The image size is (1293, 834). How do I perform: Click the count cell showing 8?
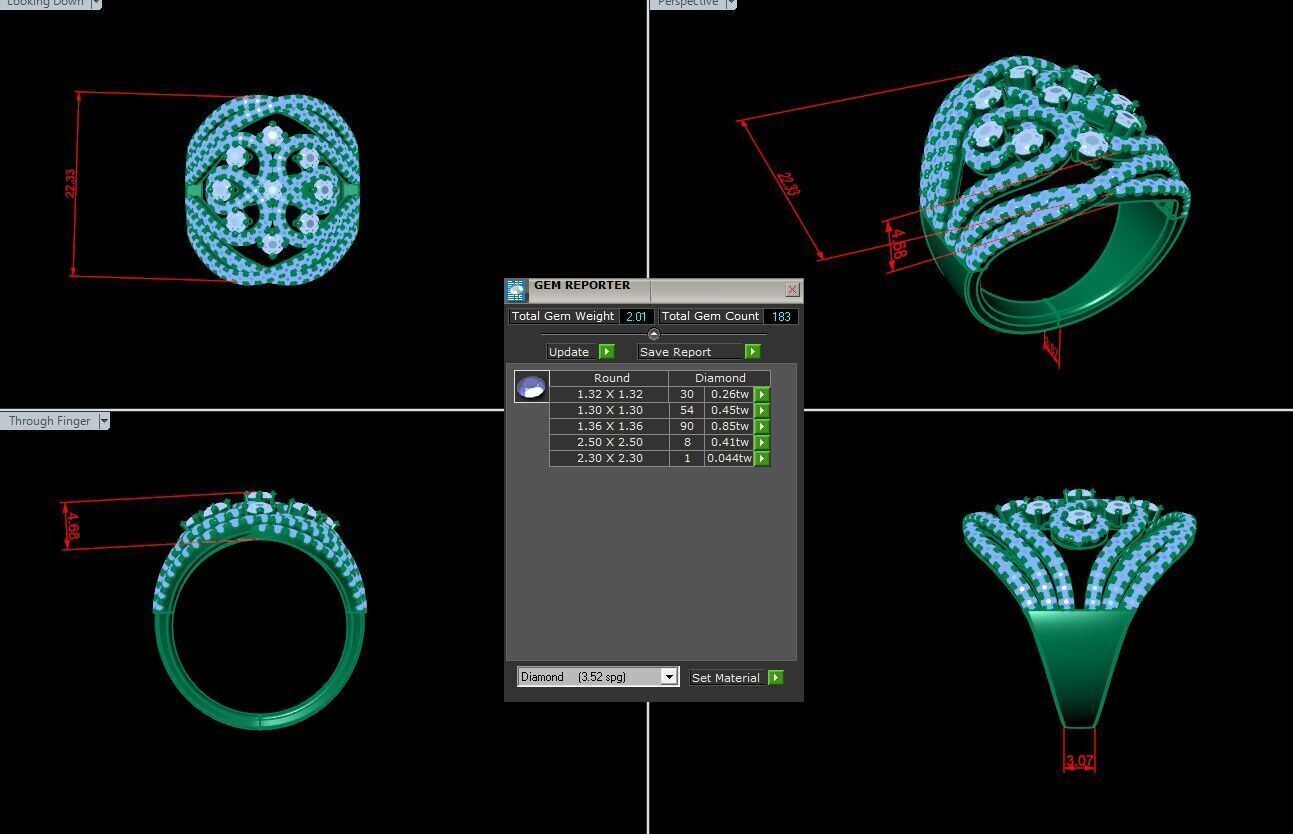tap(687, 442)
